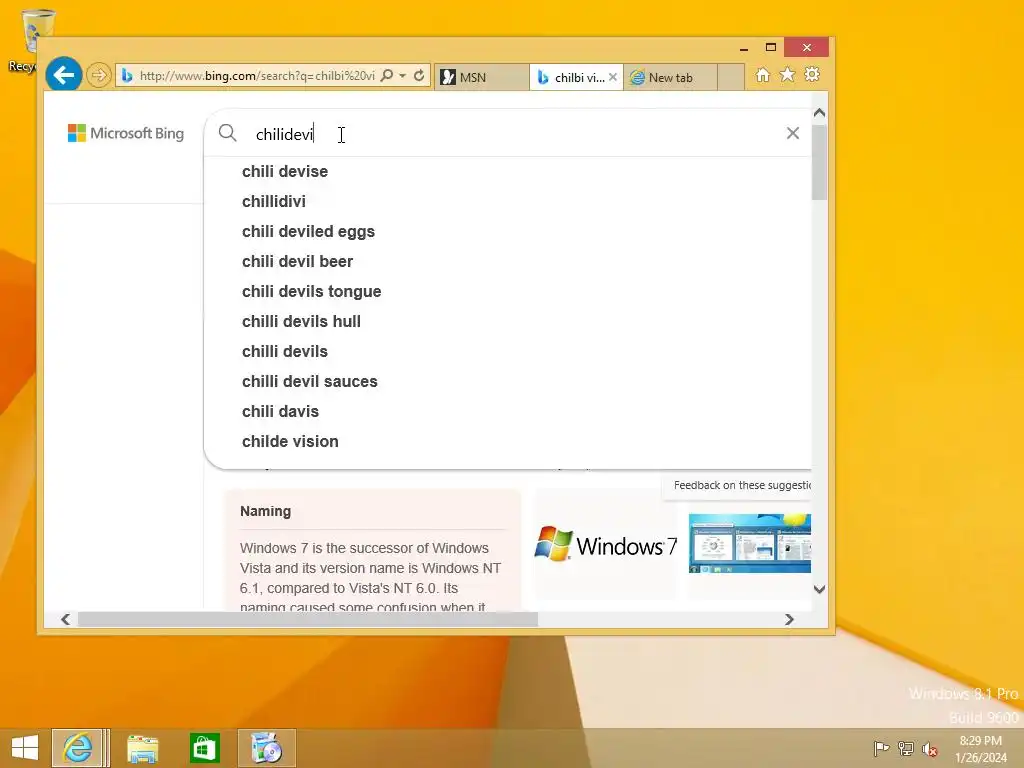Clear the search box with the X icon
1024x768 pixels.
click(x=793, y=133)
